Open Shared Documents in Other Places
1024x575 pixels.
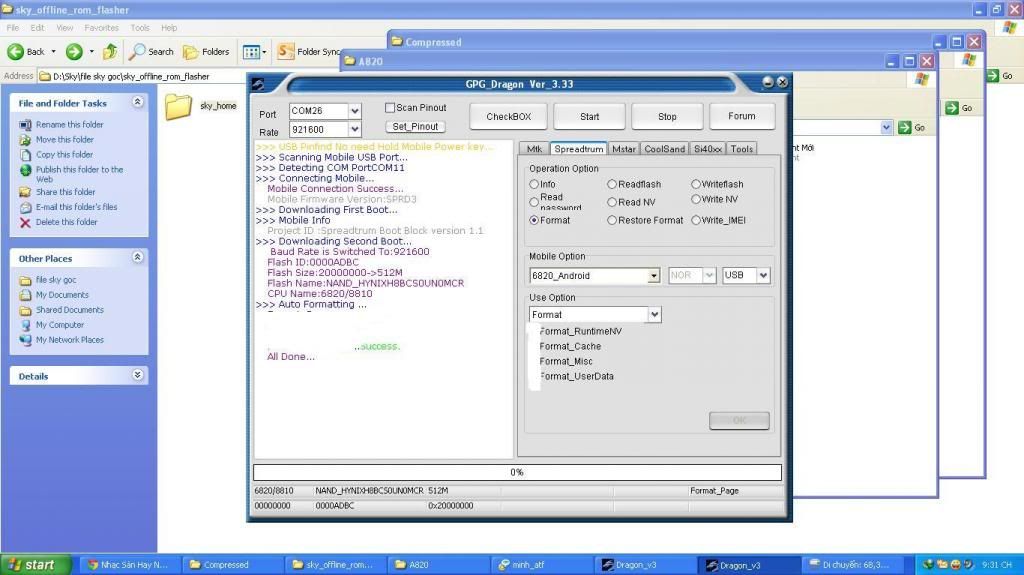[x=69, y=310]
